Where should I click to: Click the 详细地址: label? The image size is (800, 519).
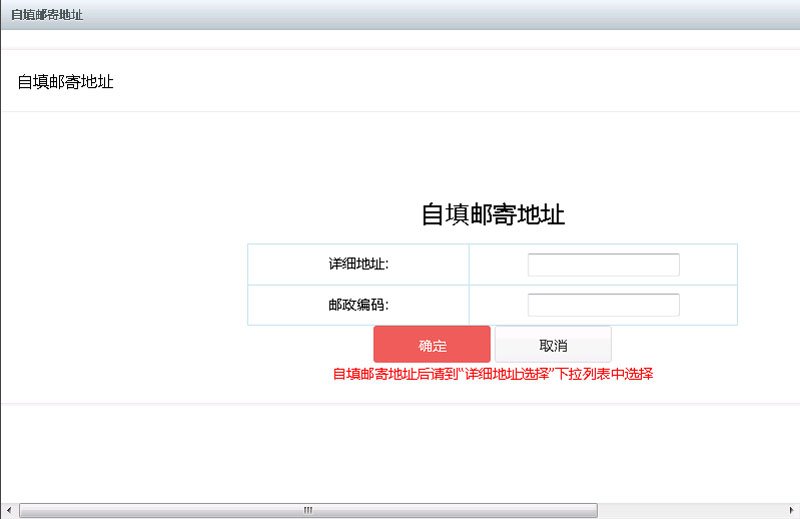pyautogui.click(x=358, y=264)
